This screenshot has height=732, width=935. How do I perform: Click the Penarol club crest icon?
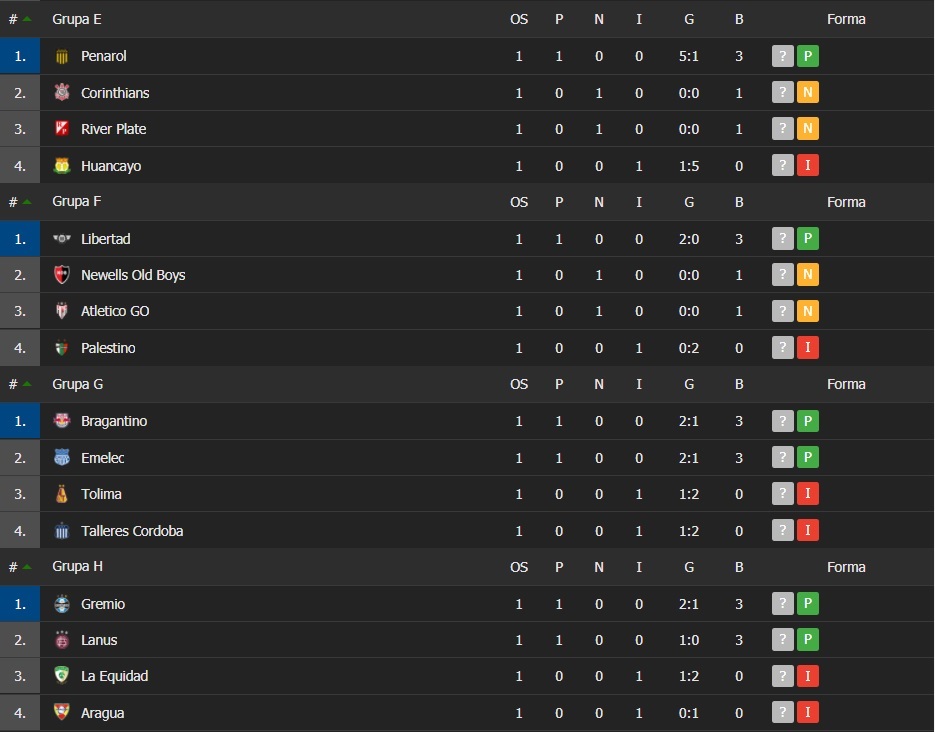click(62, 56)
